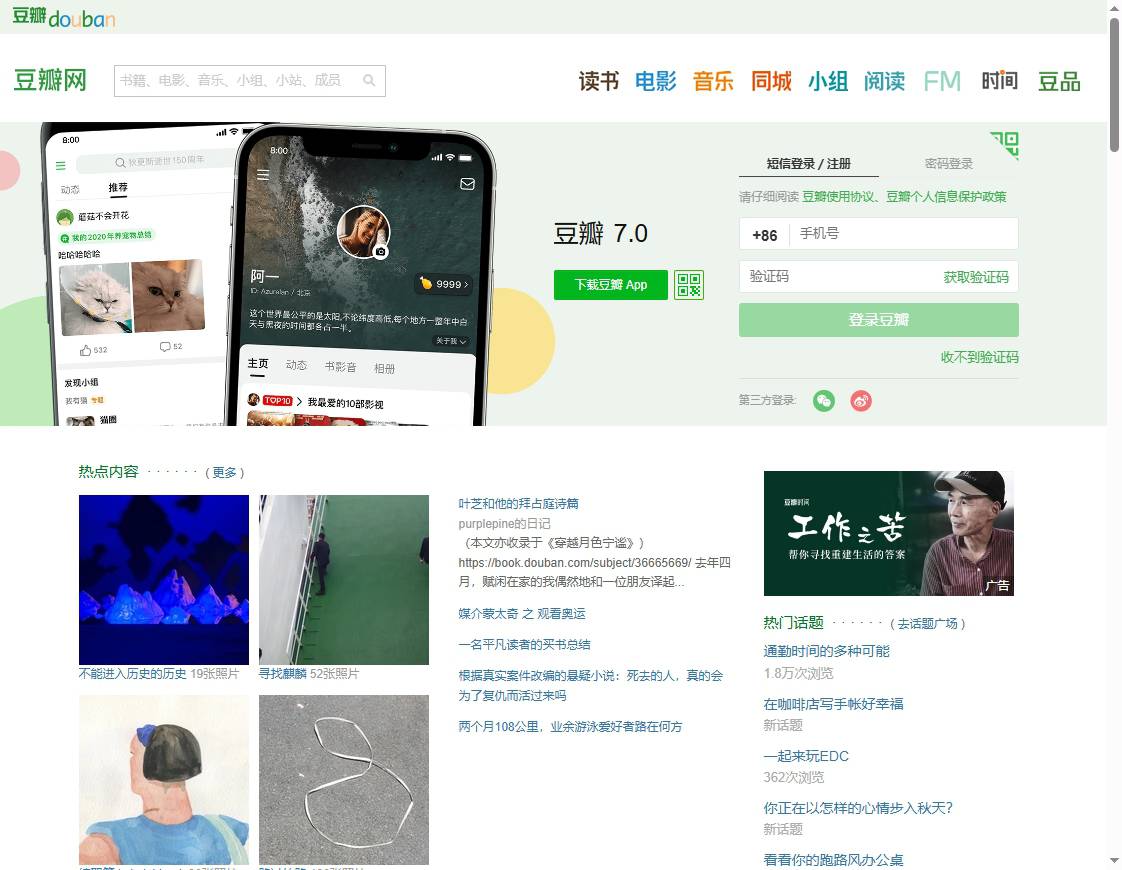Viewport: 1122px width, 870px height.
Task: Open the 豆瓣个人信息保护政策 link
Action: 946,197
